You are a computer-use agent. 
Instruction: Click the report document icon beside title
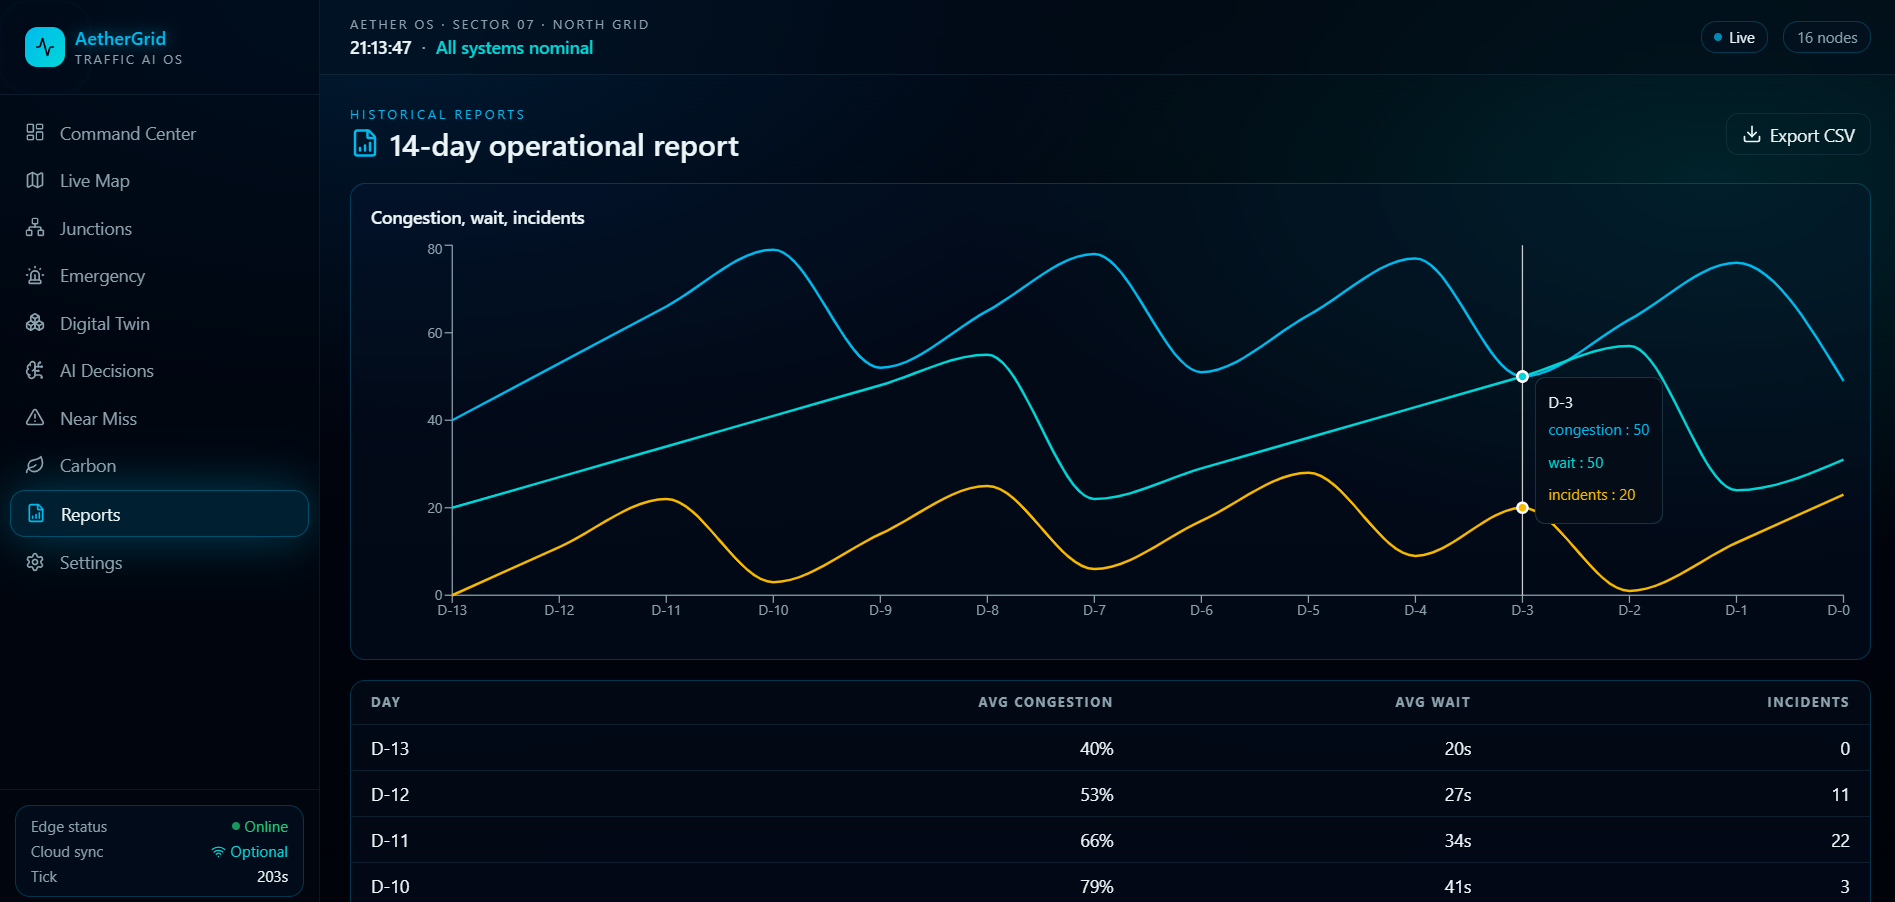coord(365,144)
